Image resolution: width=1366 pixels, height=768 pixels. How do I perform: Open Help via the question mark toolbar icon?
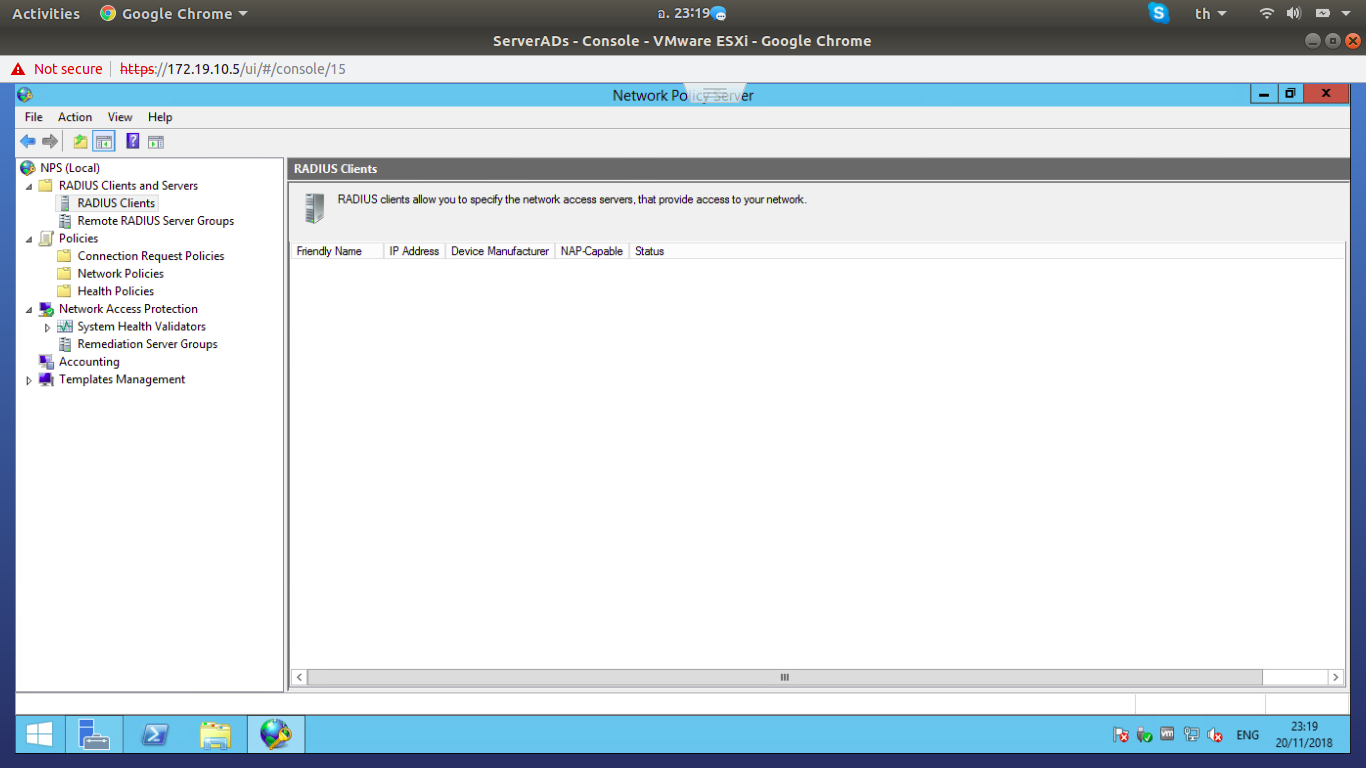[x=132, y=142]
